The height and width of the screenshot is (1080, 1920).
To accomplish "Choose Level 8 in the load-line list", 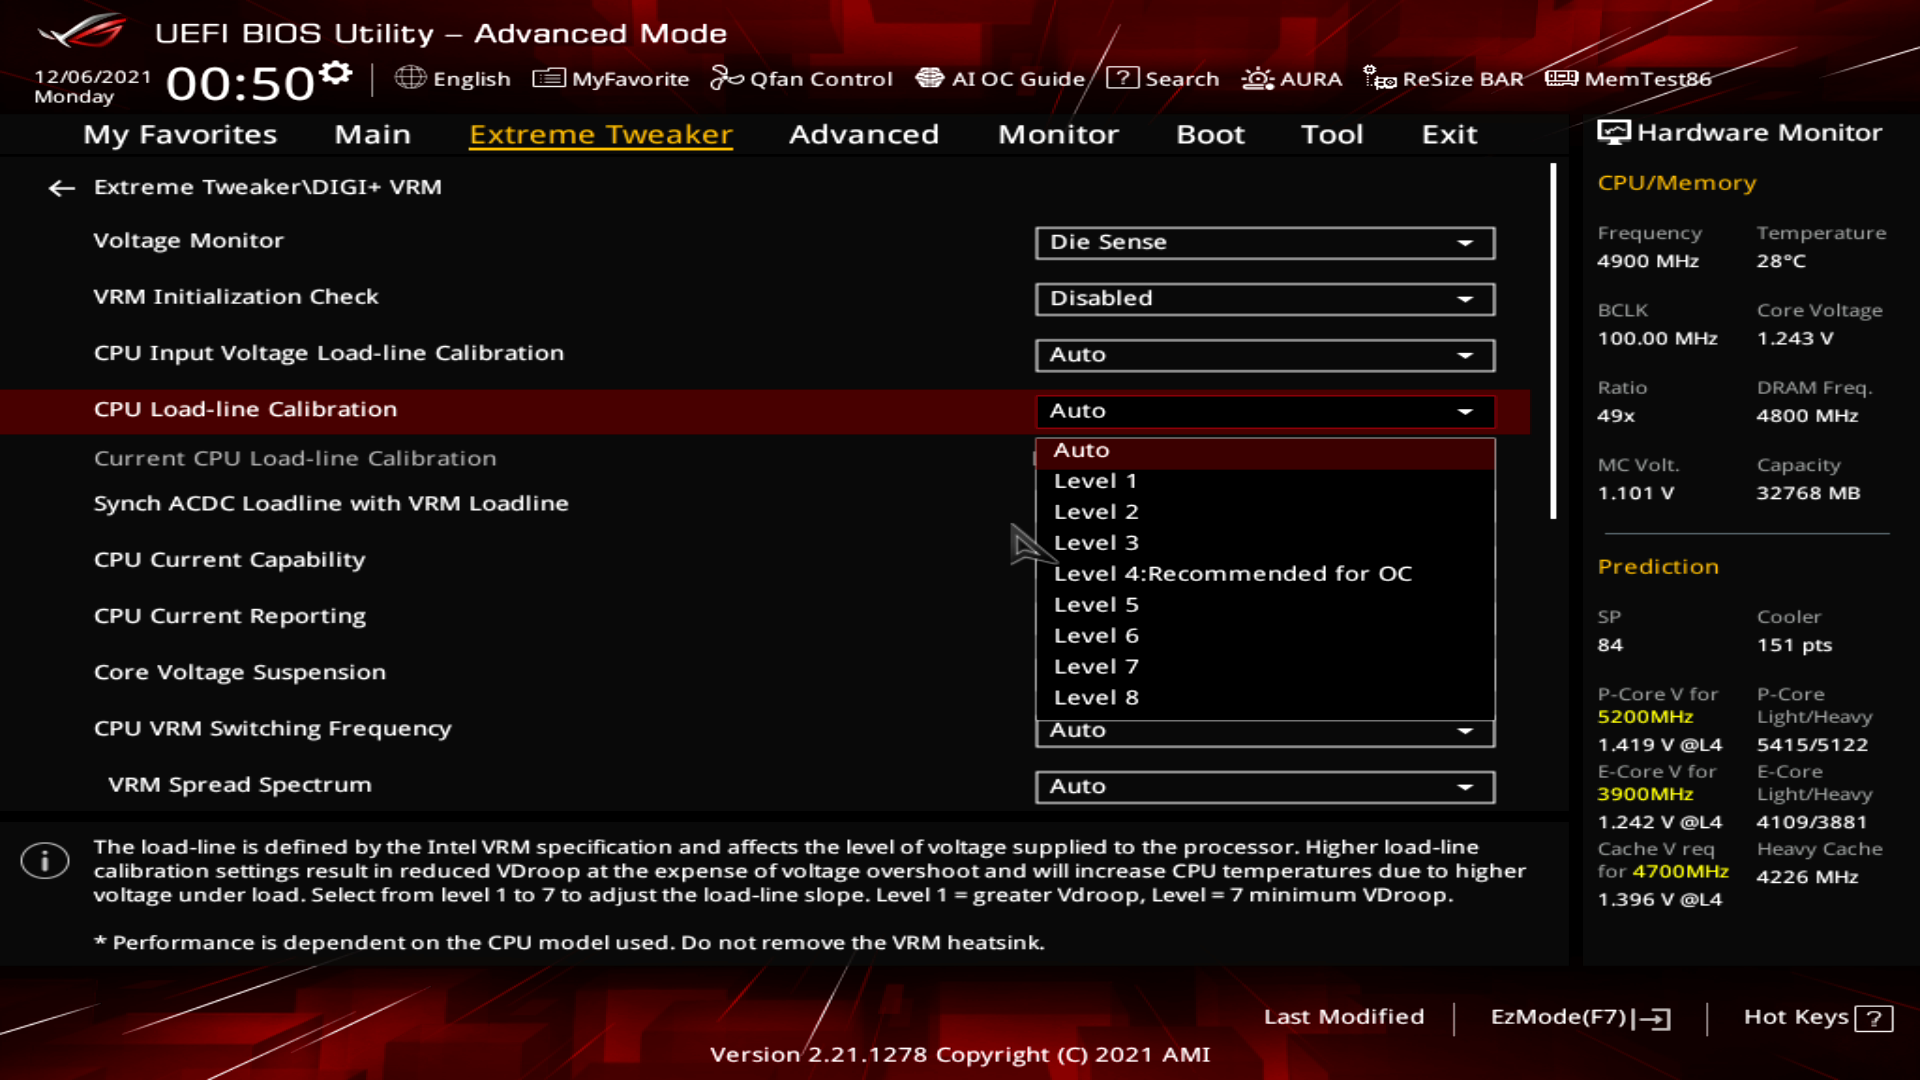I will (x=1096, y=698).
